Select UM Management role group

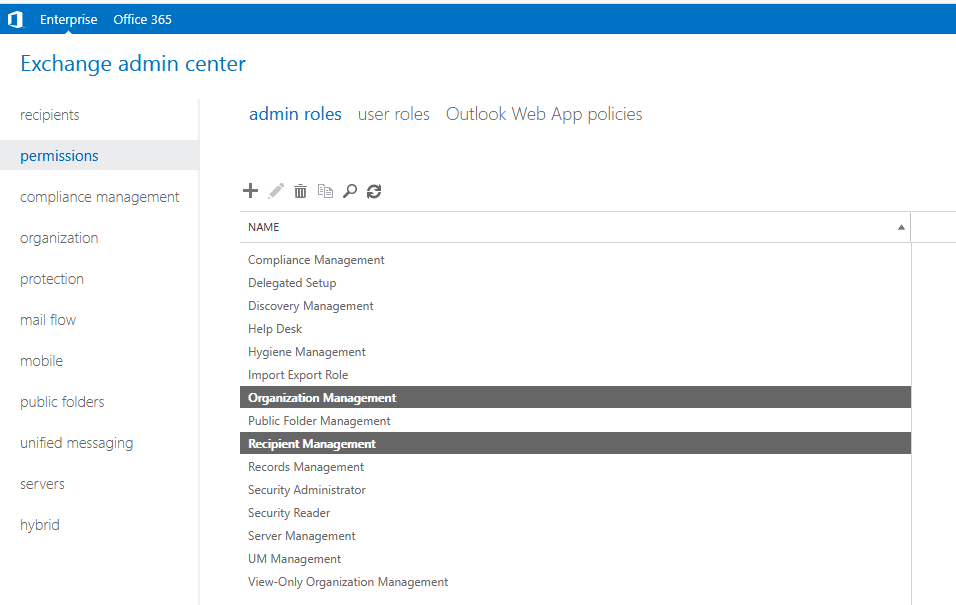pyautogui.click(x=575, y=559)
